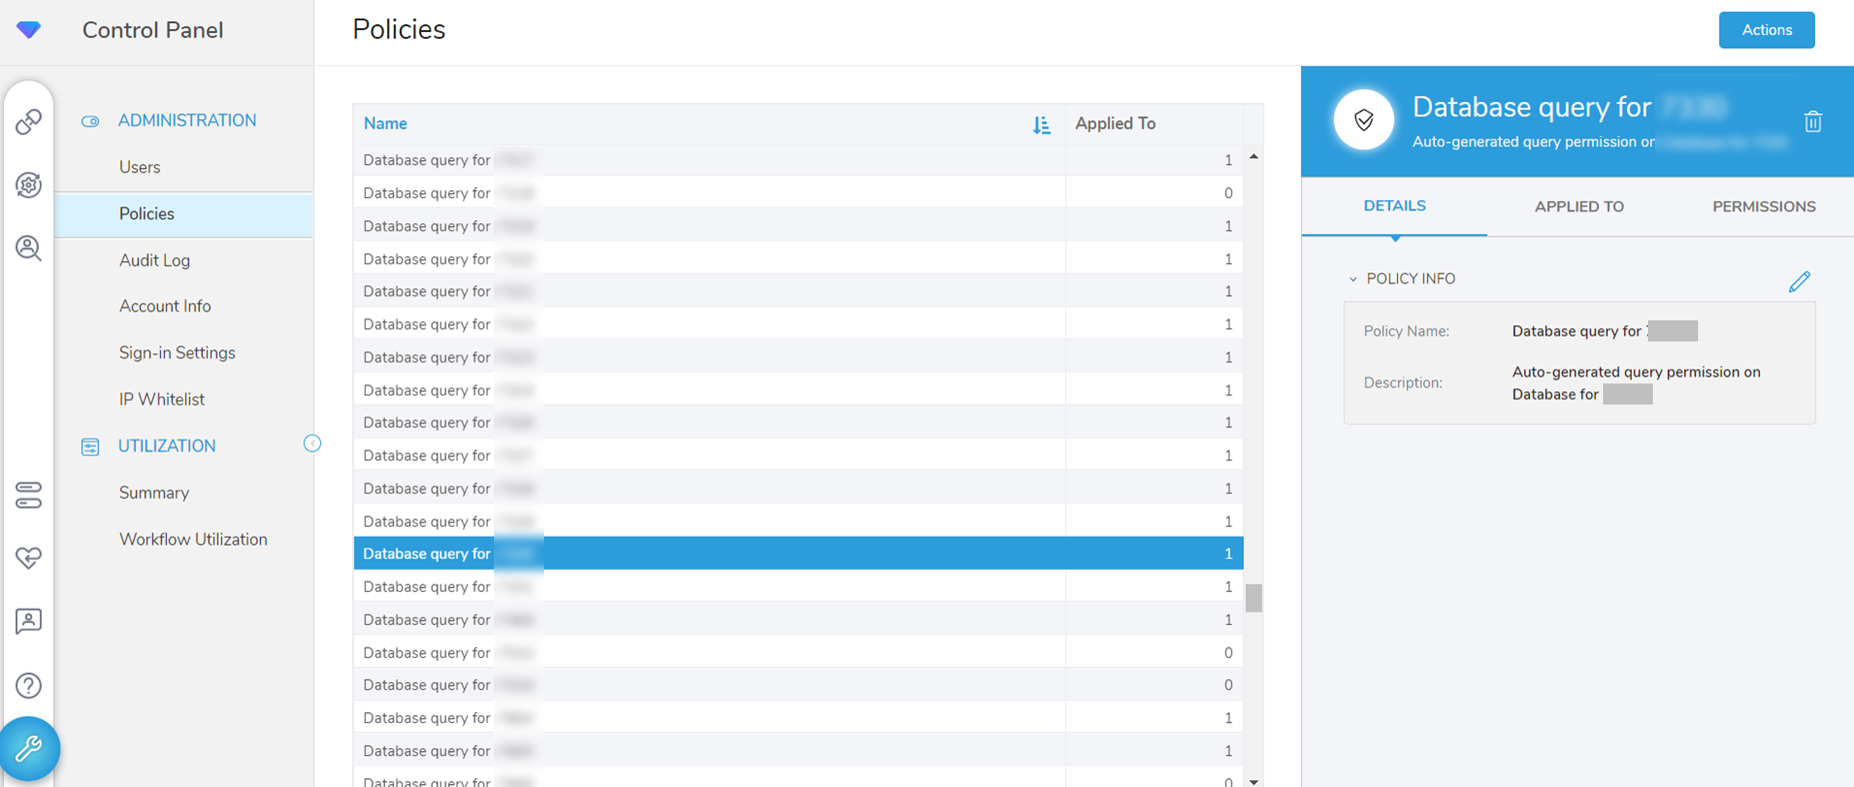Open the gear settings sidebar icon
Viewport: 1854px width, 787px height.
click(29, 185)
